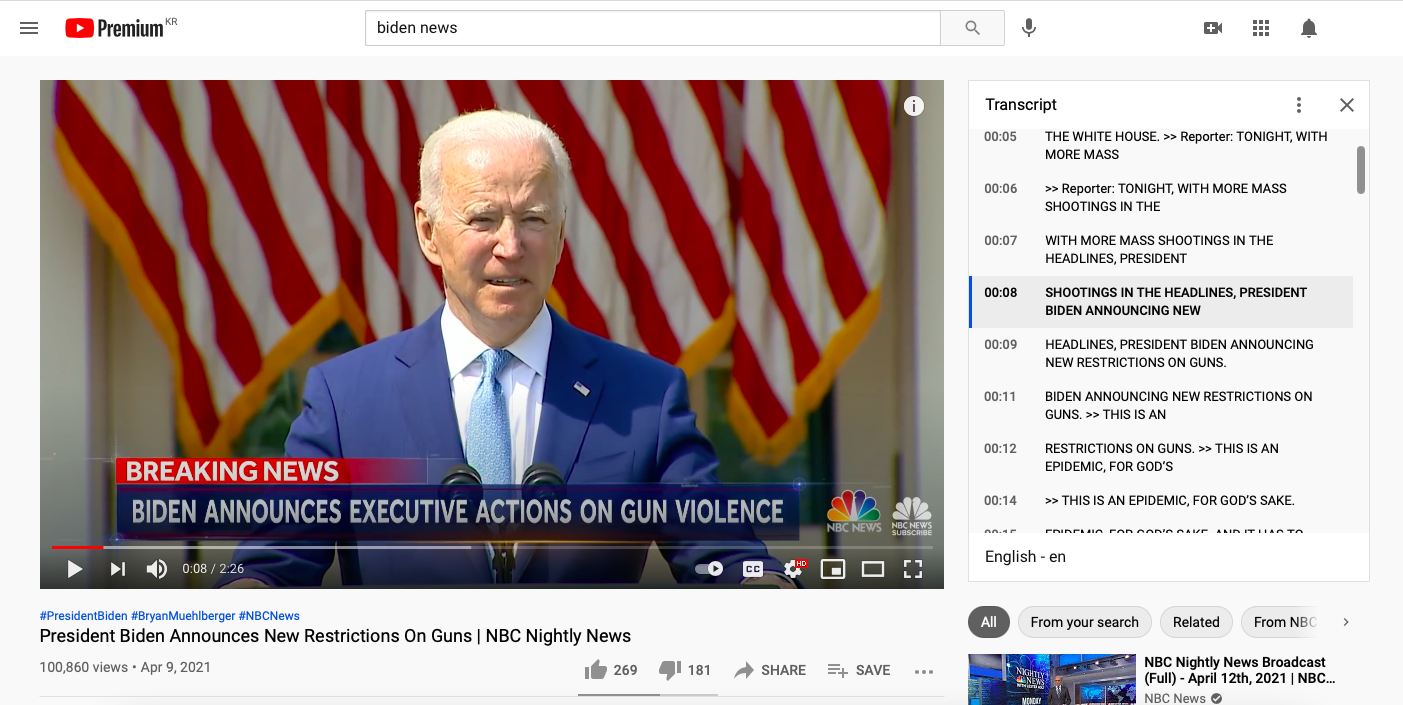
Task: Enable miniplayer mode
Action: click(x=832, y=569)
